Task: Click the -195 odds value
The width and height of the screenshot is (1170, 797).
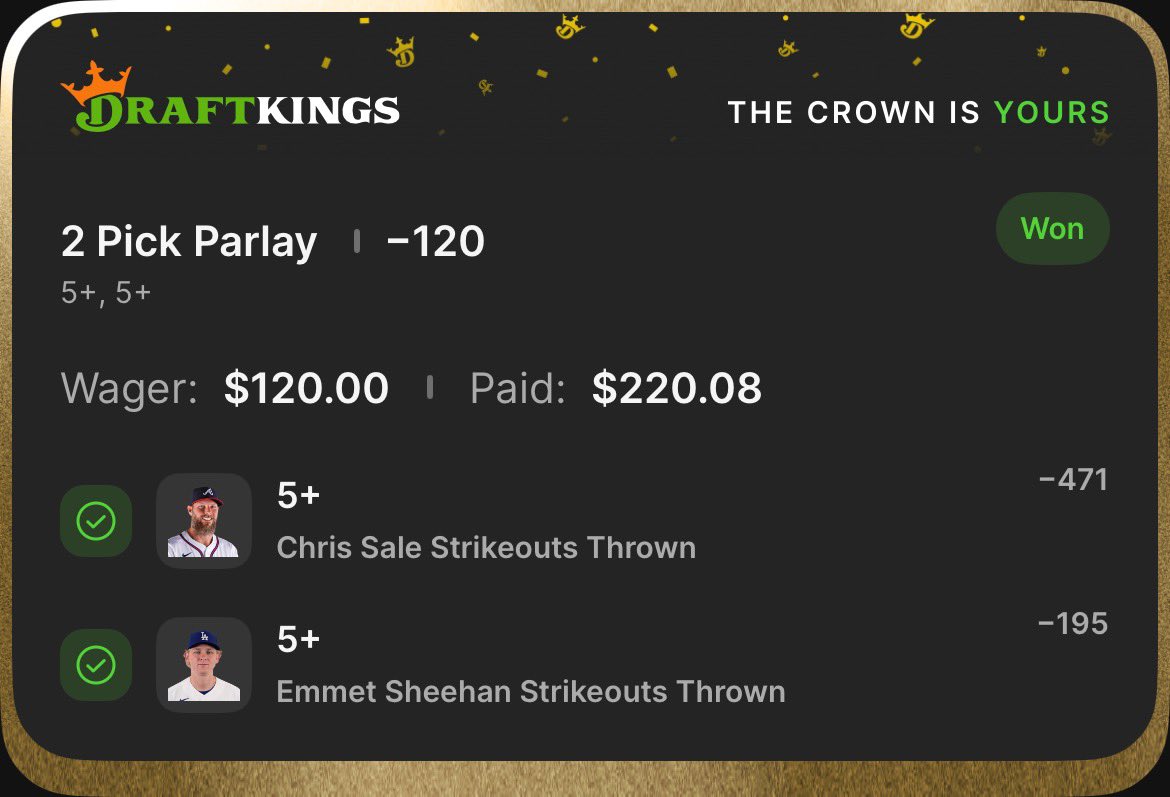Action: pos(1073,624)
